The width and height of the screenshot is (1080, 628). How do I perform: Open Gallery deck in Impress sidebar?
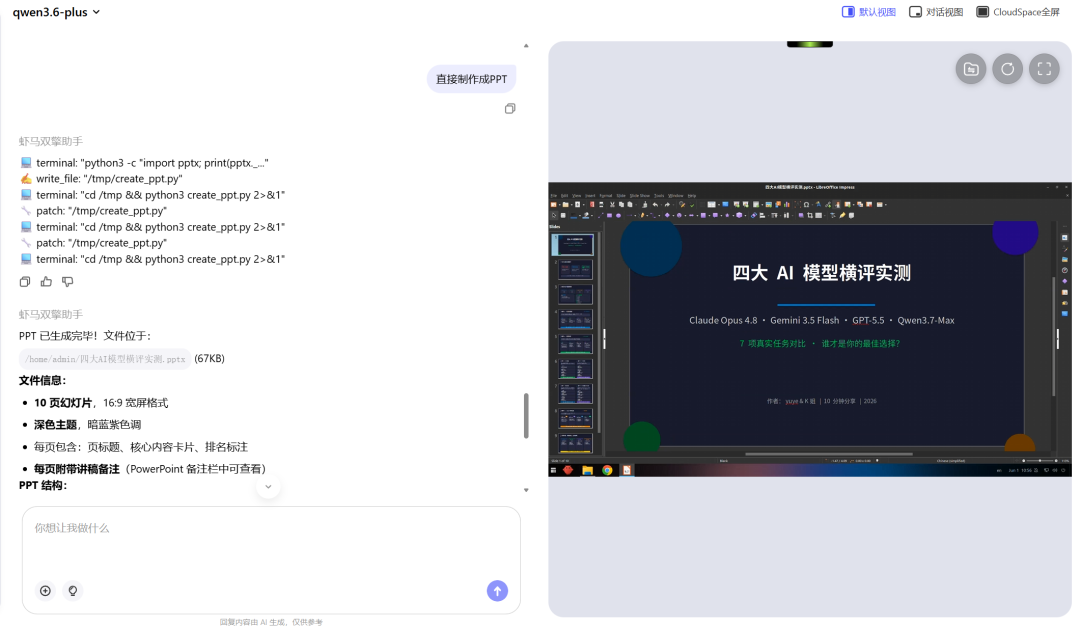click(x=1065, y=260)
